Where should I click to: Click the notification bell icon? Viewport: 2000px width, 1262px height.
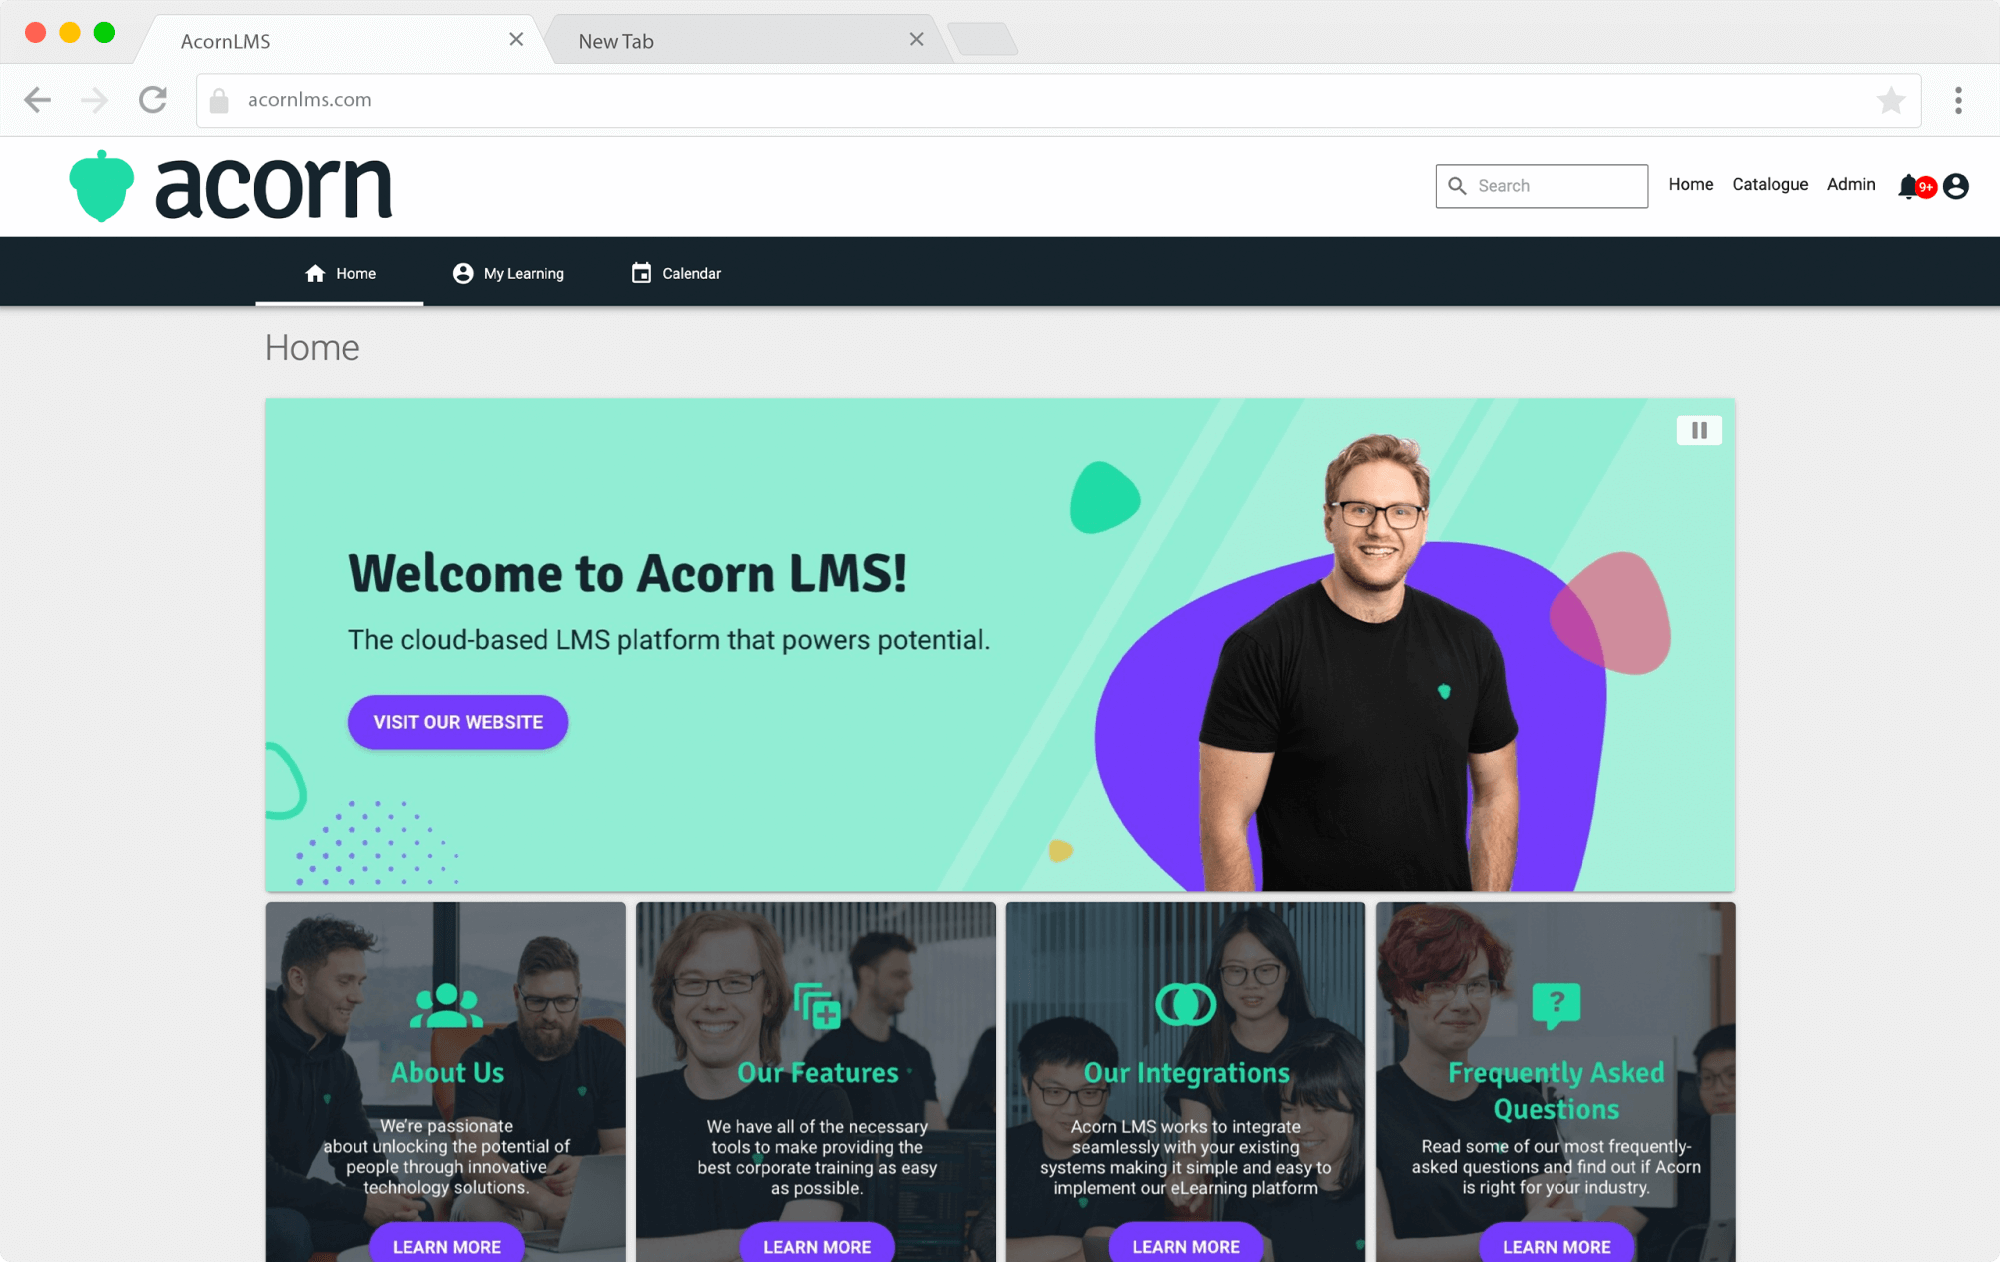pos(1908,186)
